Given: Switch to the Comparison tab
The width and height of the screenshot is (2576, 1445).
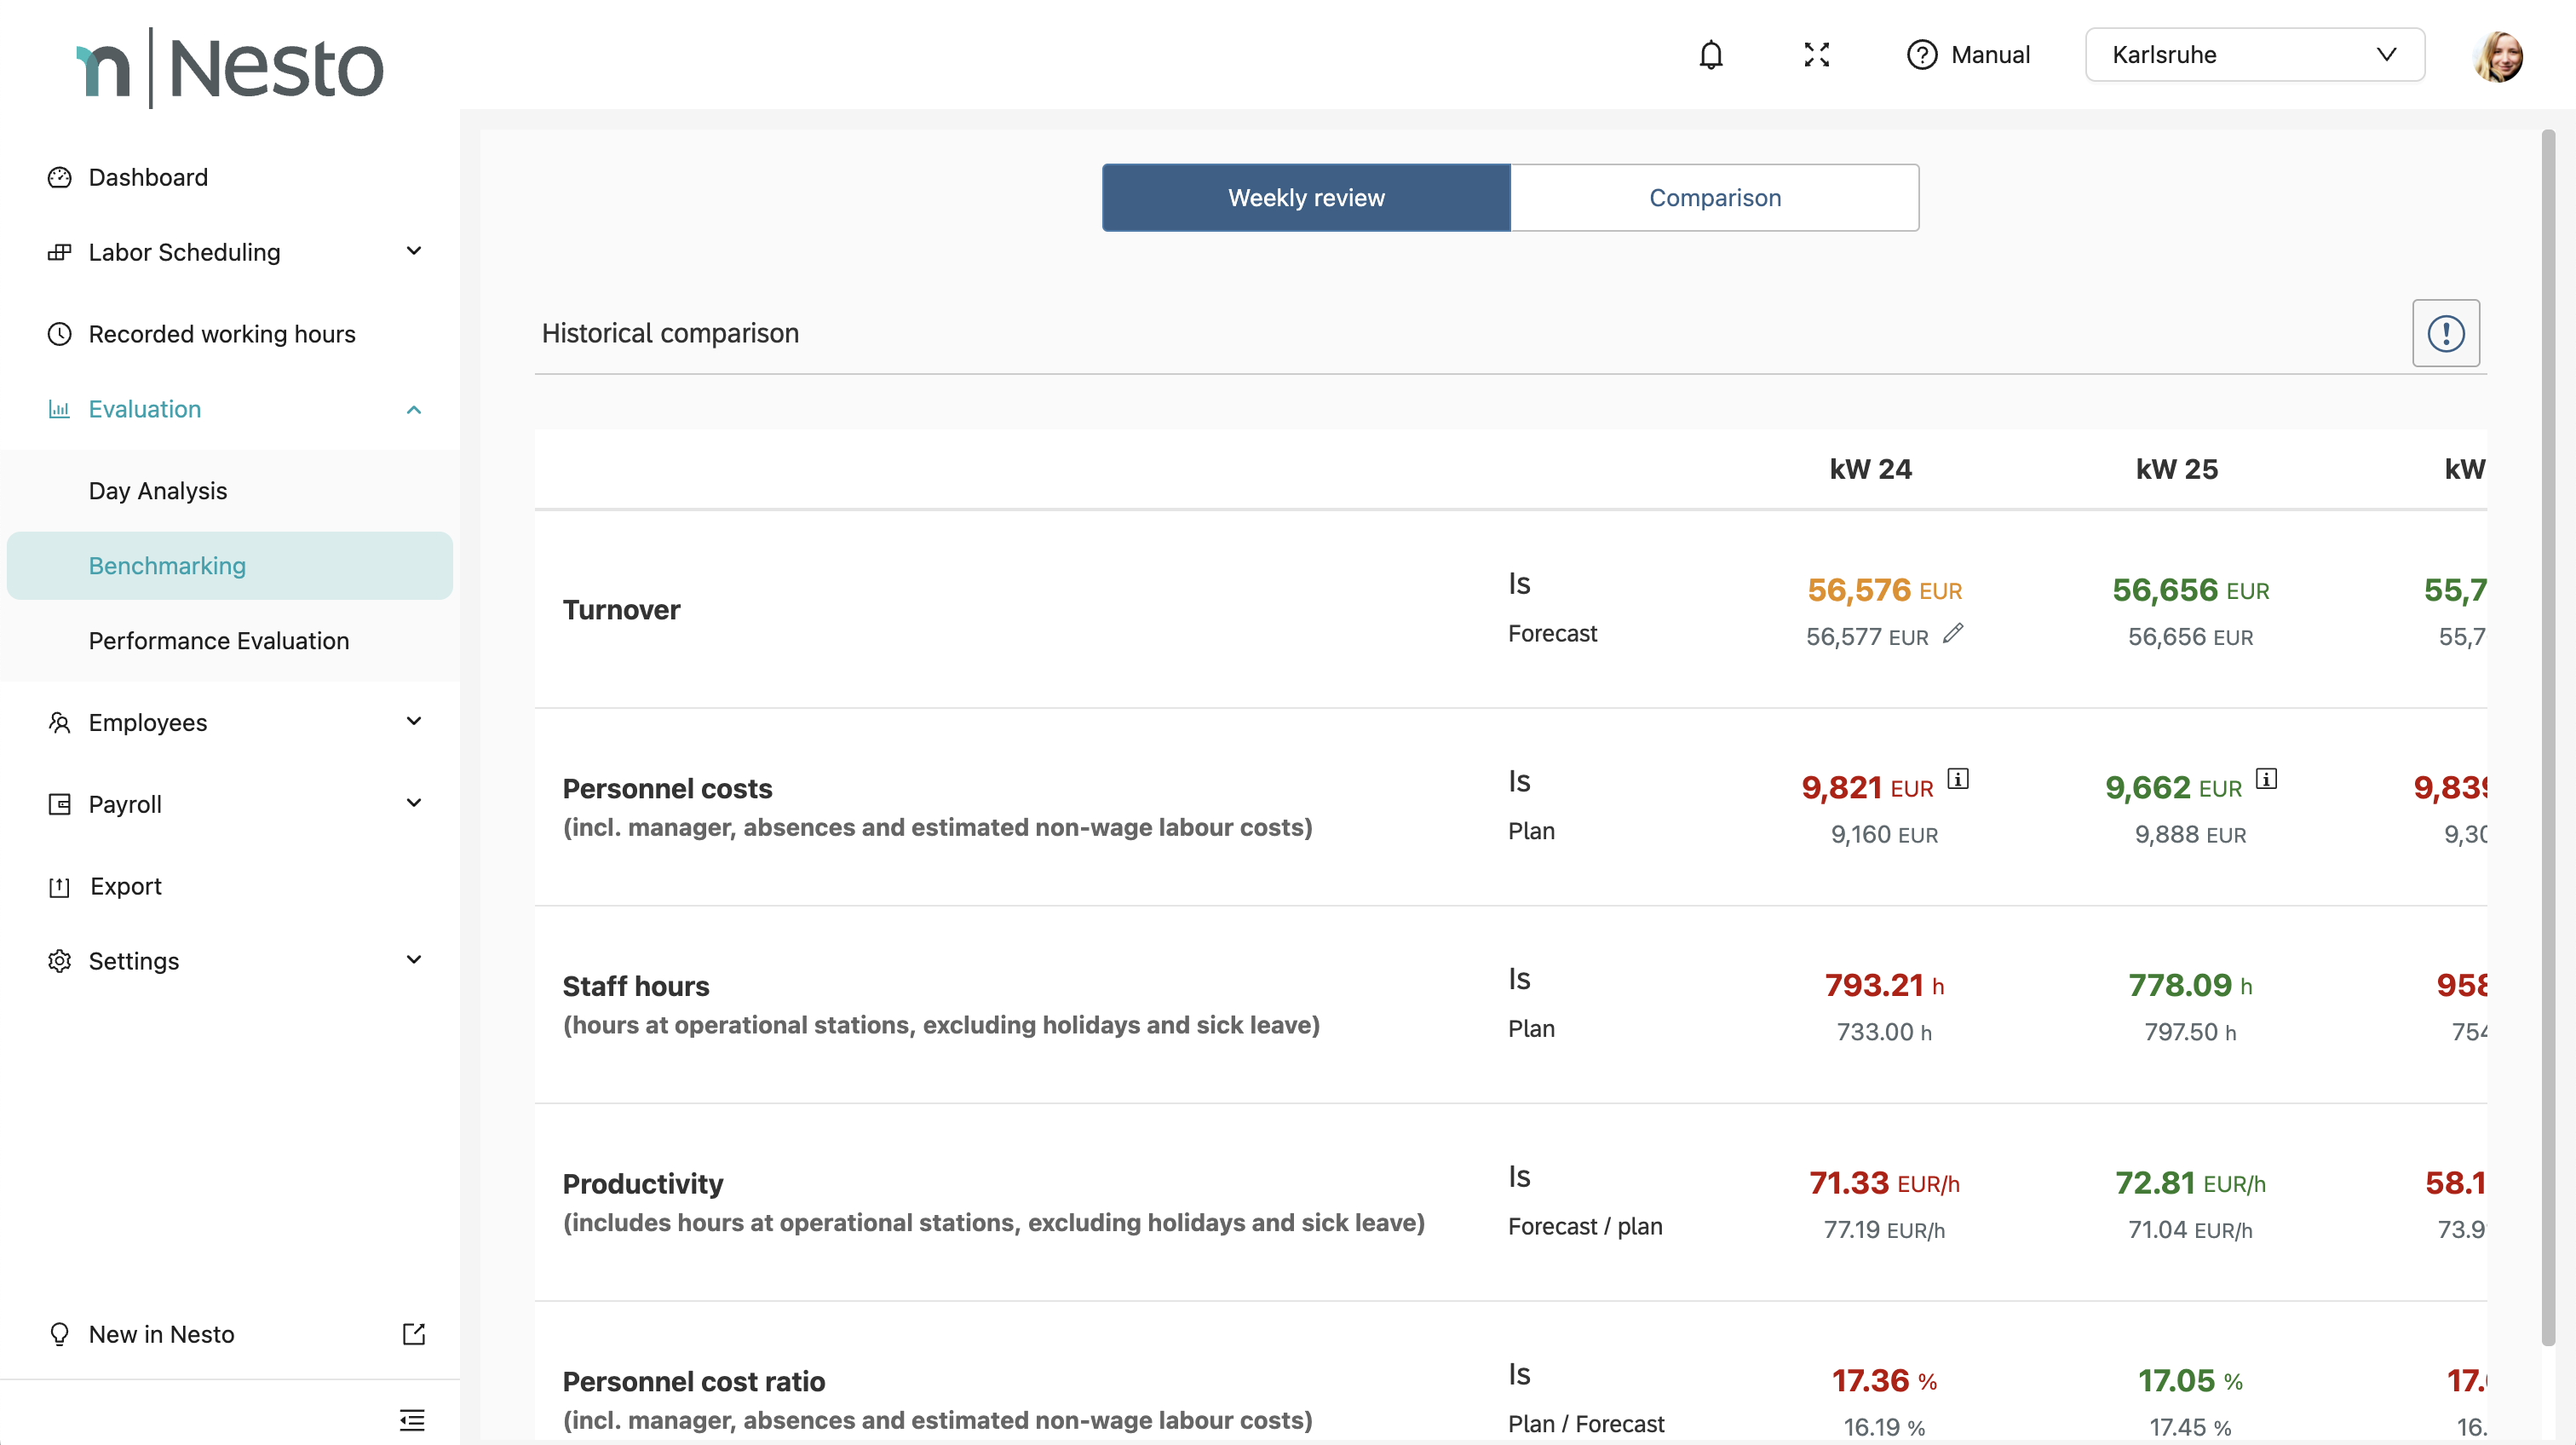Looking at the screenshot, I should tap(1714, 198).
